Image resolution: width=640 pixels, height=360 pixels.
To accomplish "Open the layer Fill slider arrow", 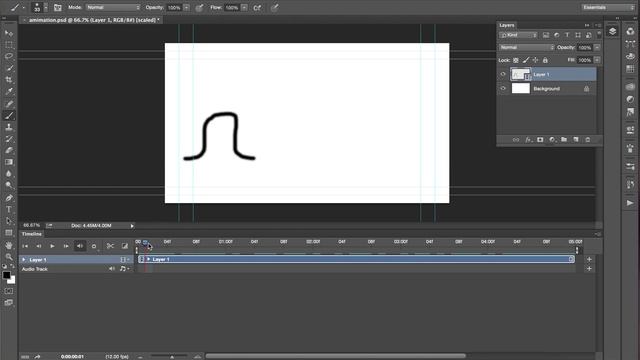I will (597, 60).
